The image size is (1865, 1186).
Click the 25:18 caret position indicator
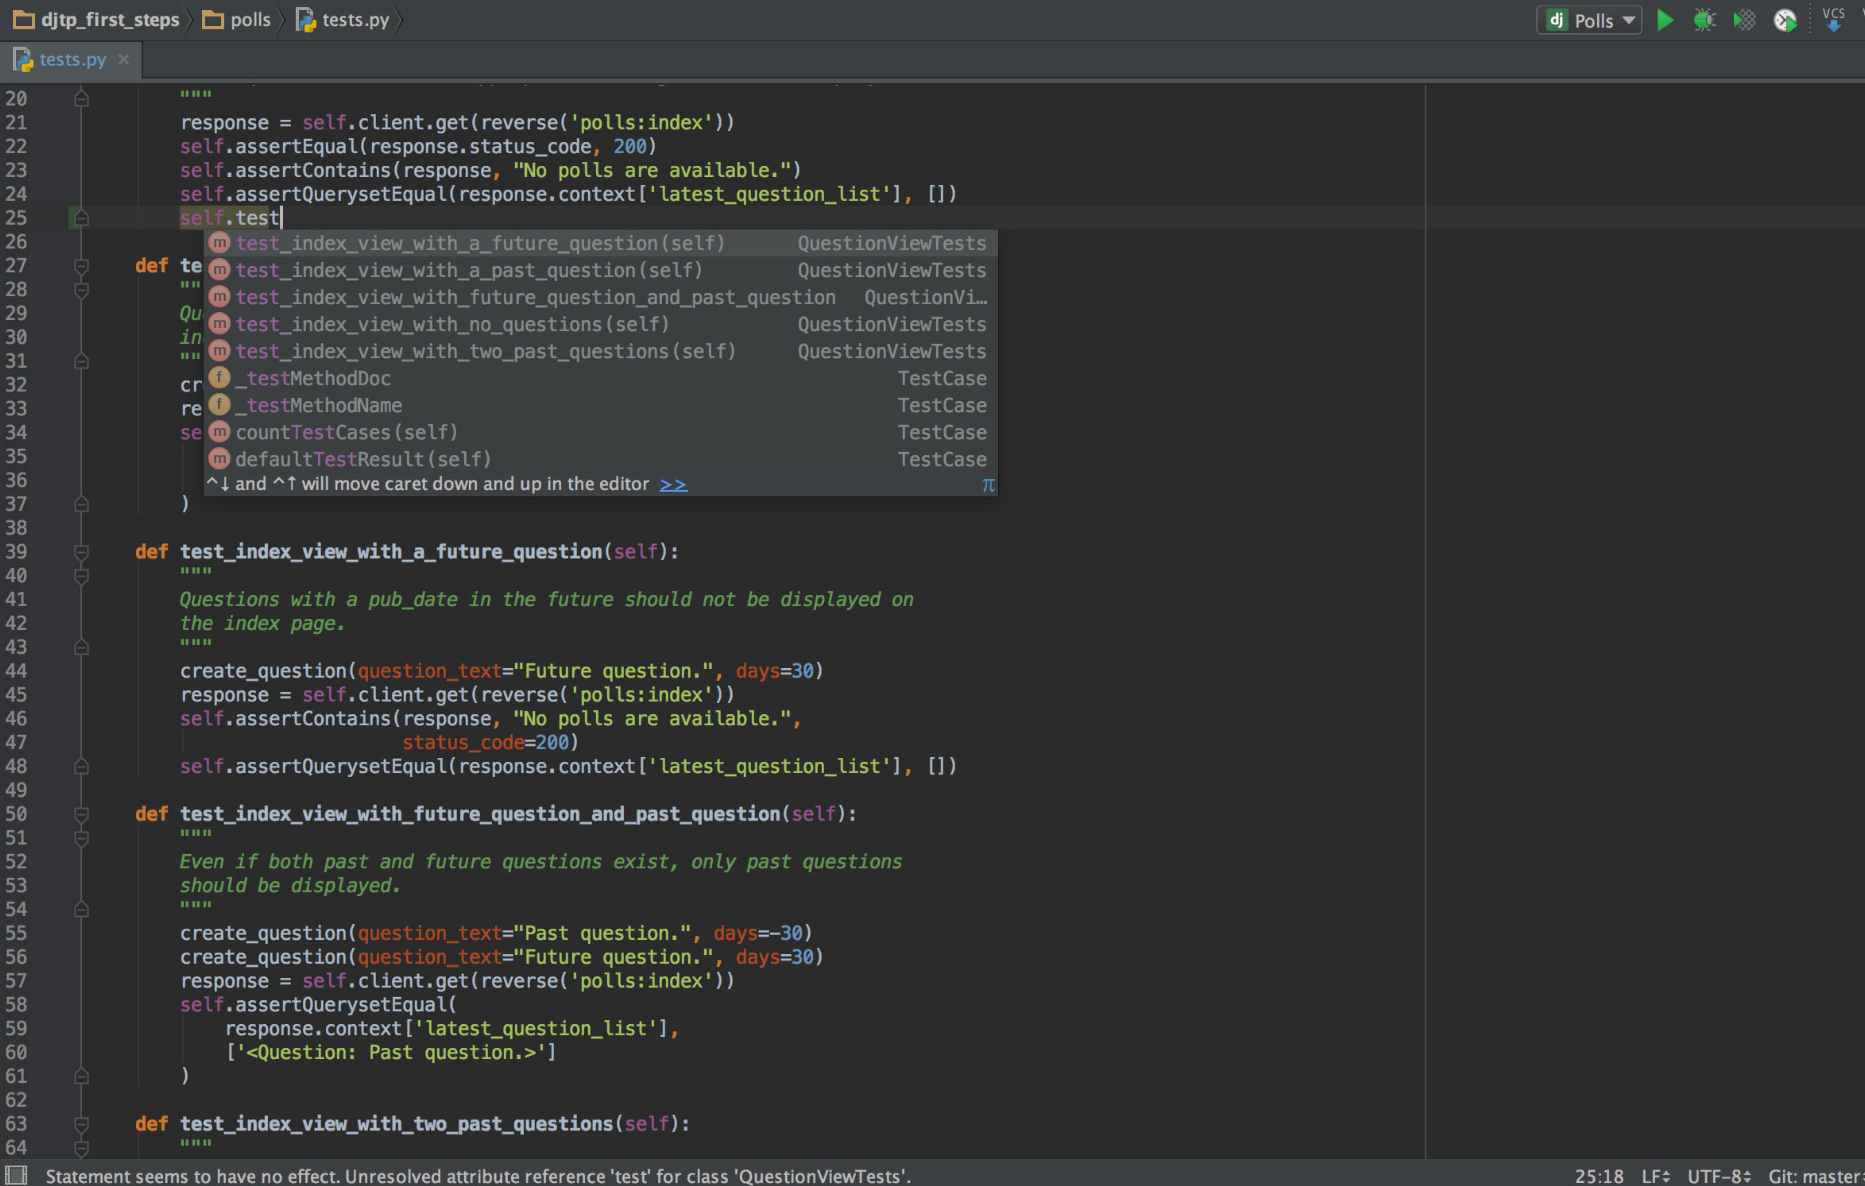pyautogui.click(x=1599, y=1176)
